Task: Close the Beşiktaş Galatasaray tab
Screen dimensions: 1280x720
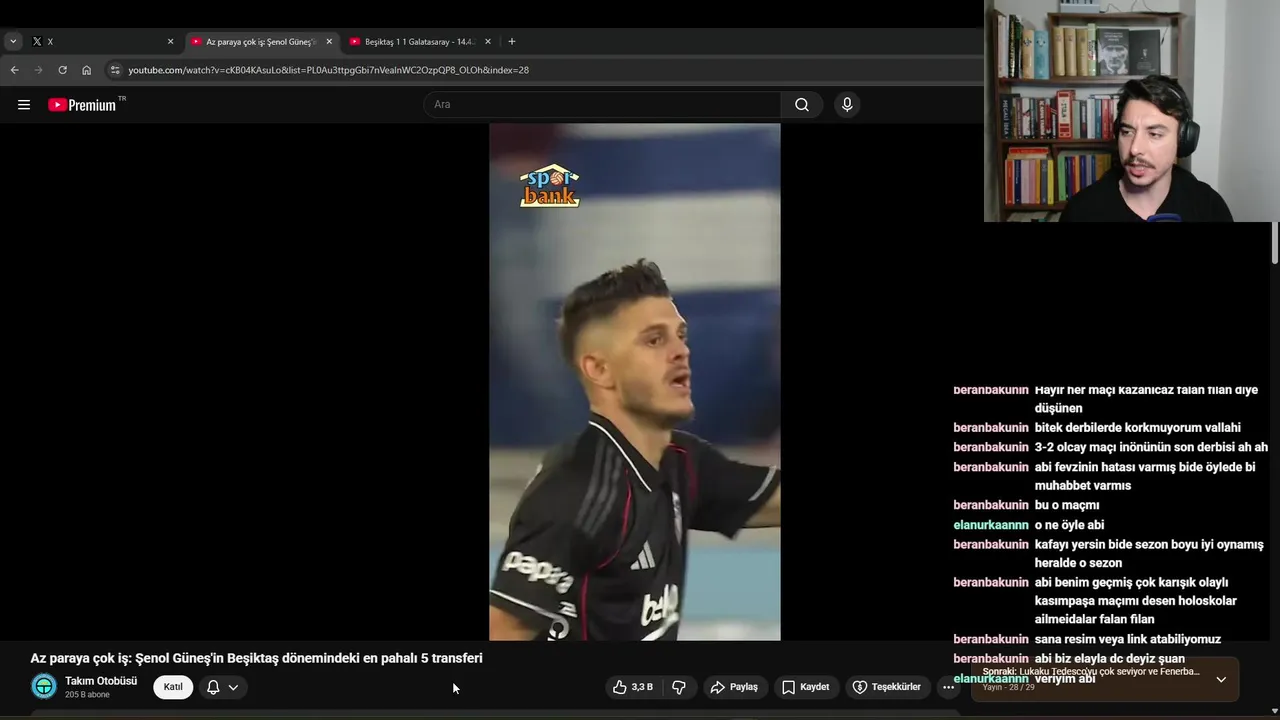Action: coord(488,41)
